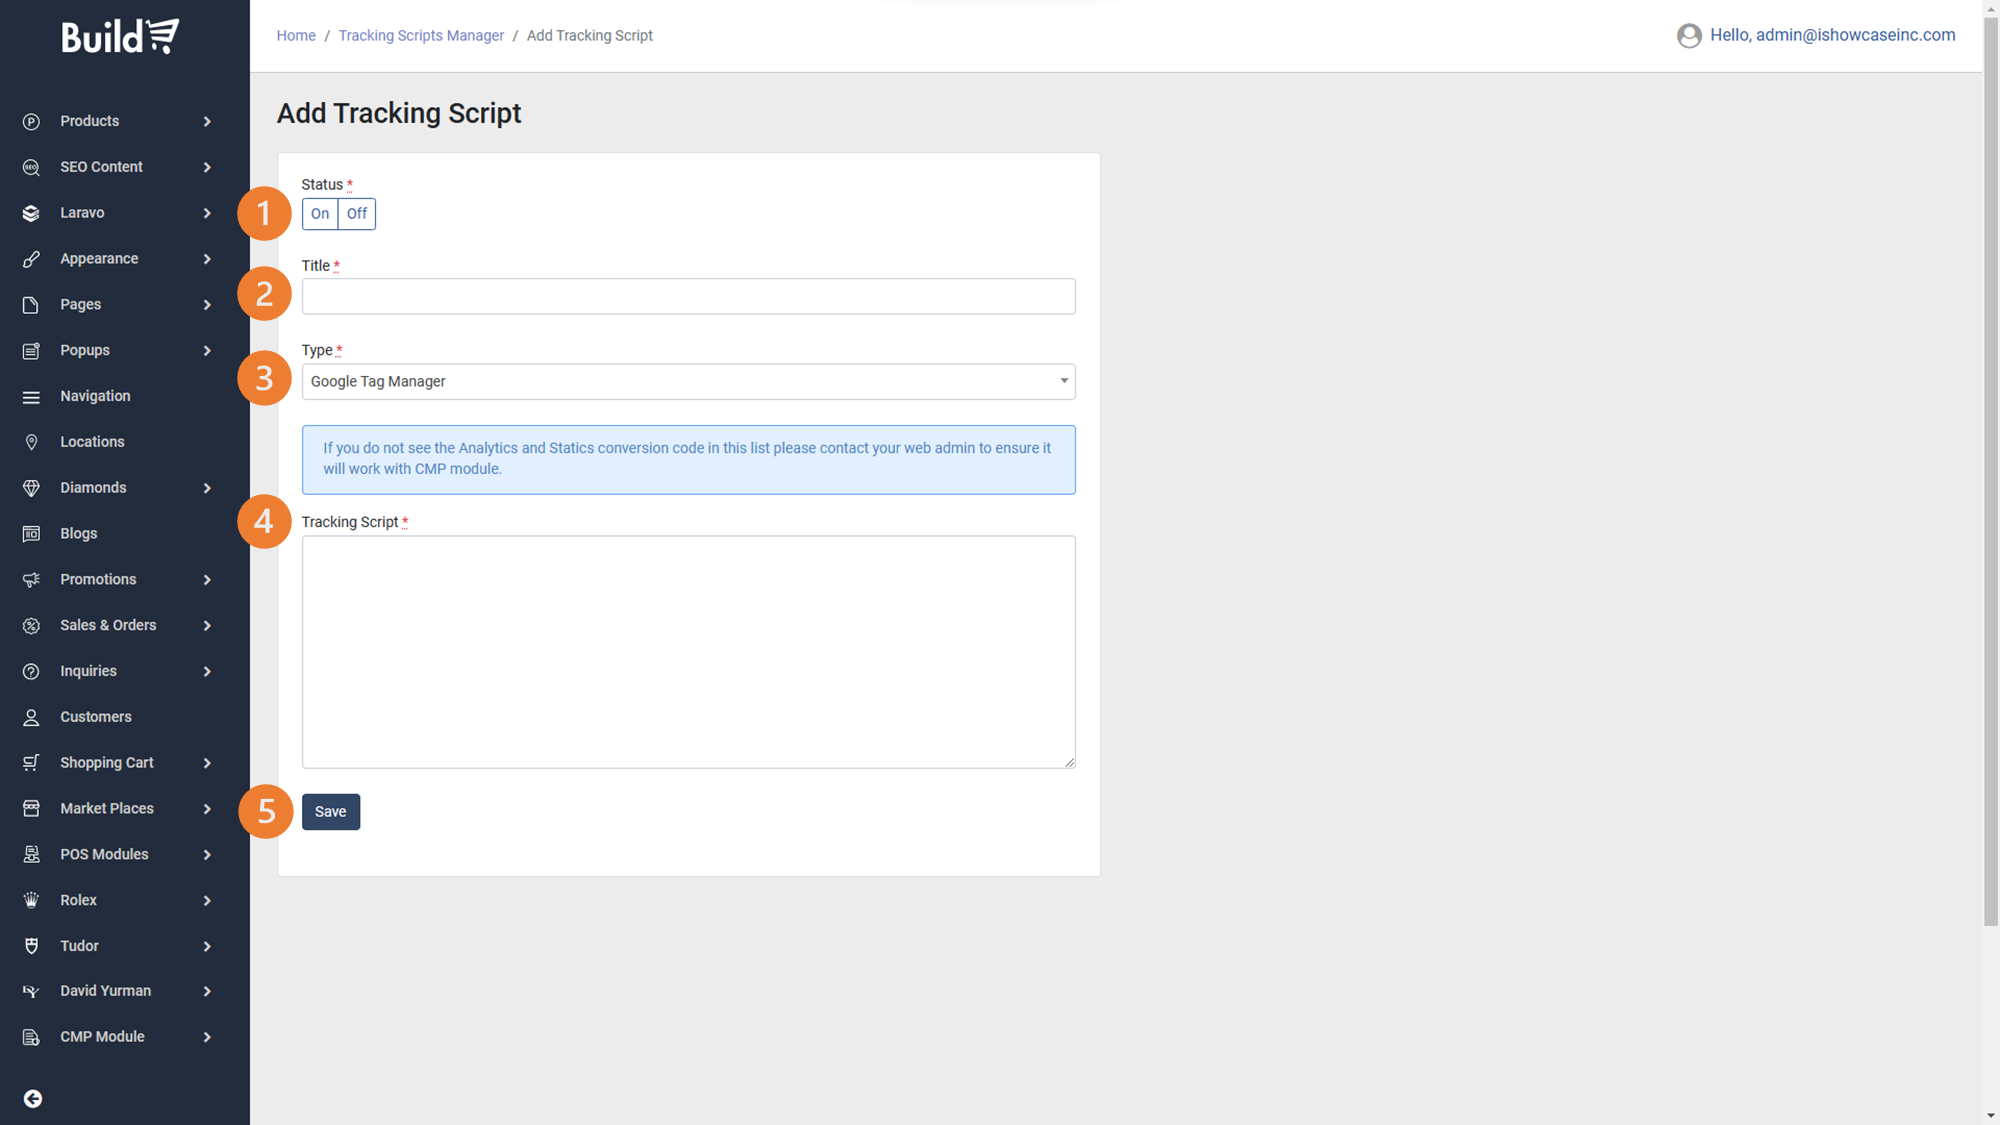Viewport: 2000px width, 1125px height.
Task: Select the Locations pin icon
Action: click(31, 442)
